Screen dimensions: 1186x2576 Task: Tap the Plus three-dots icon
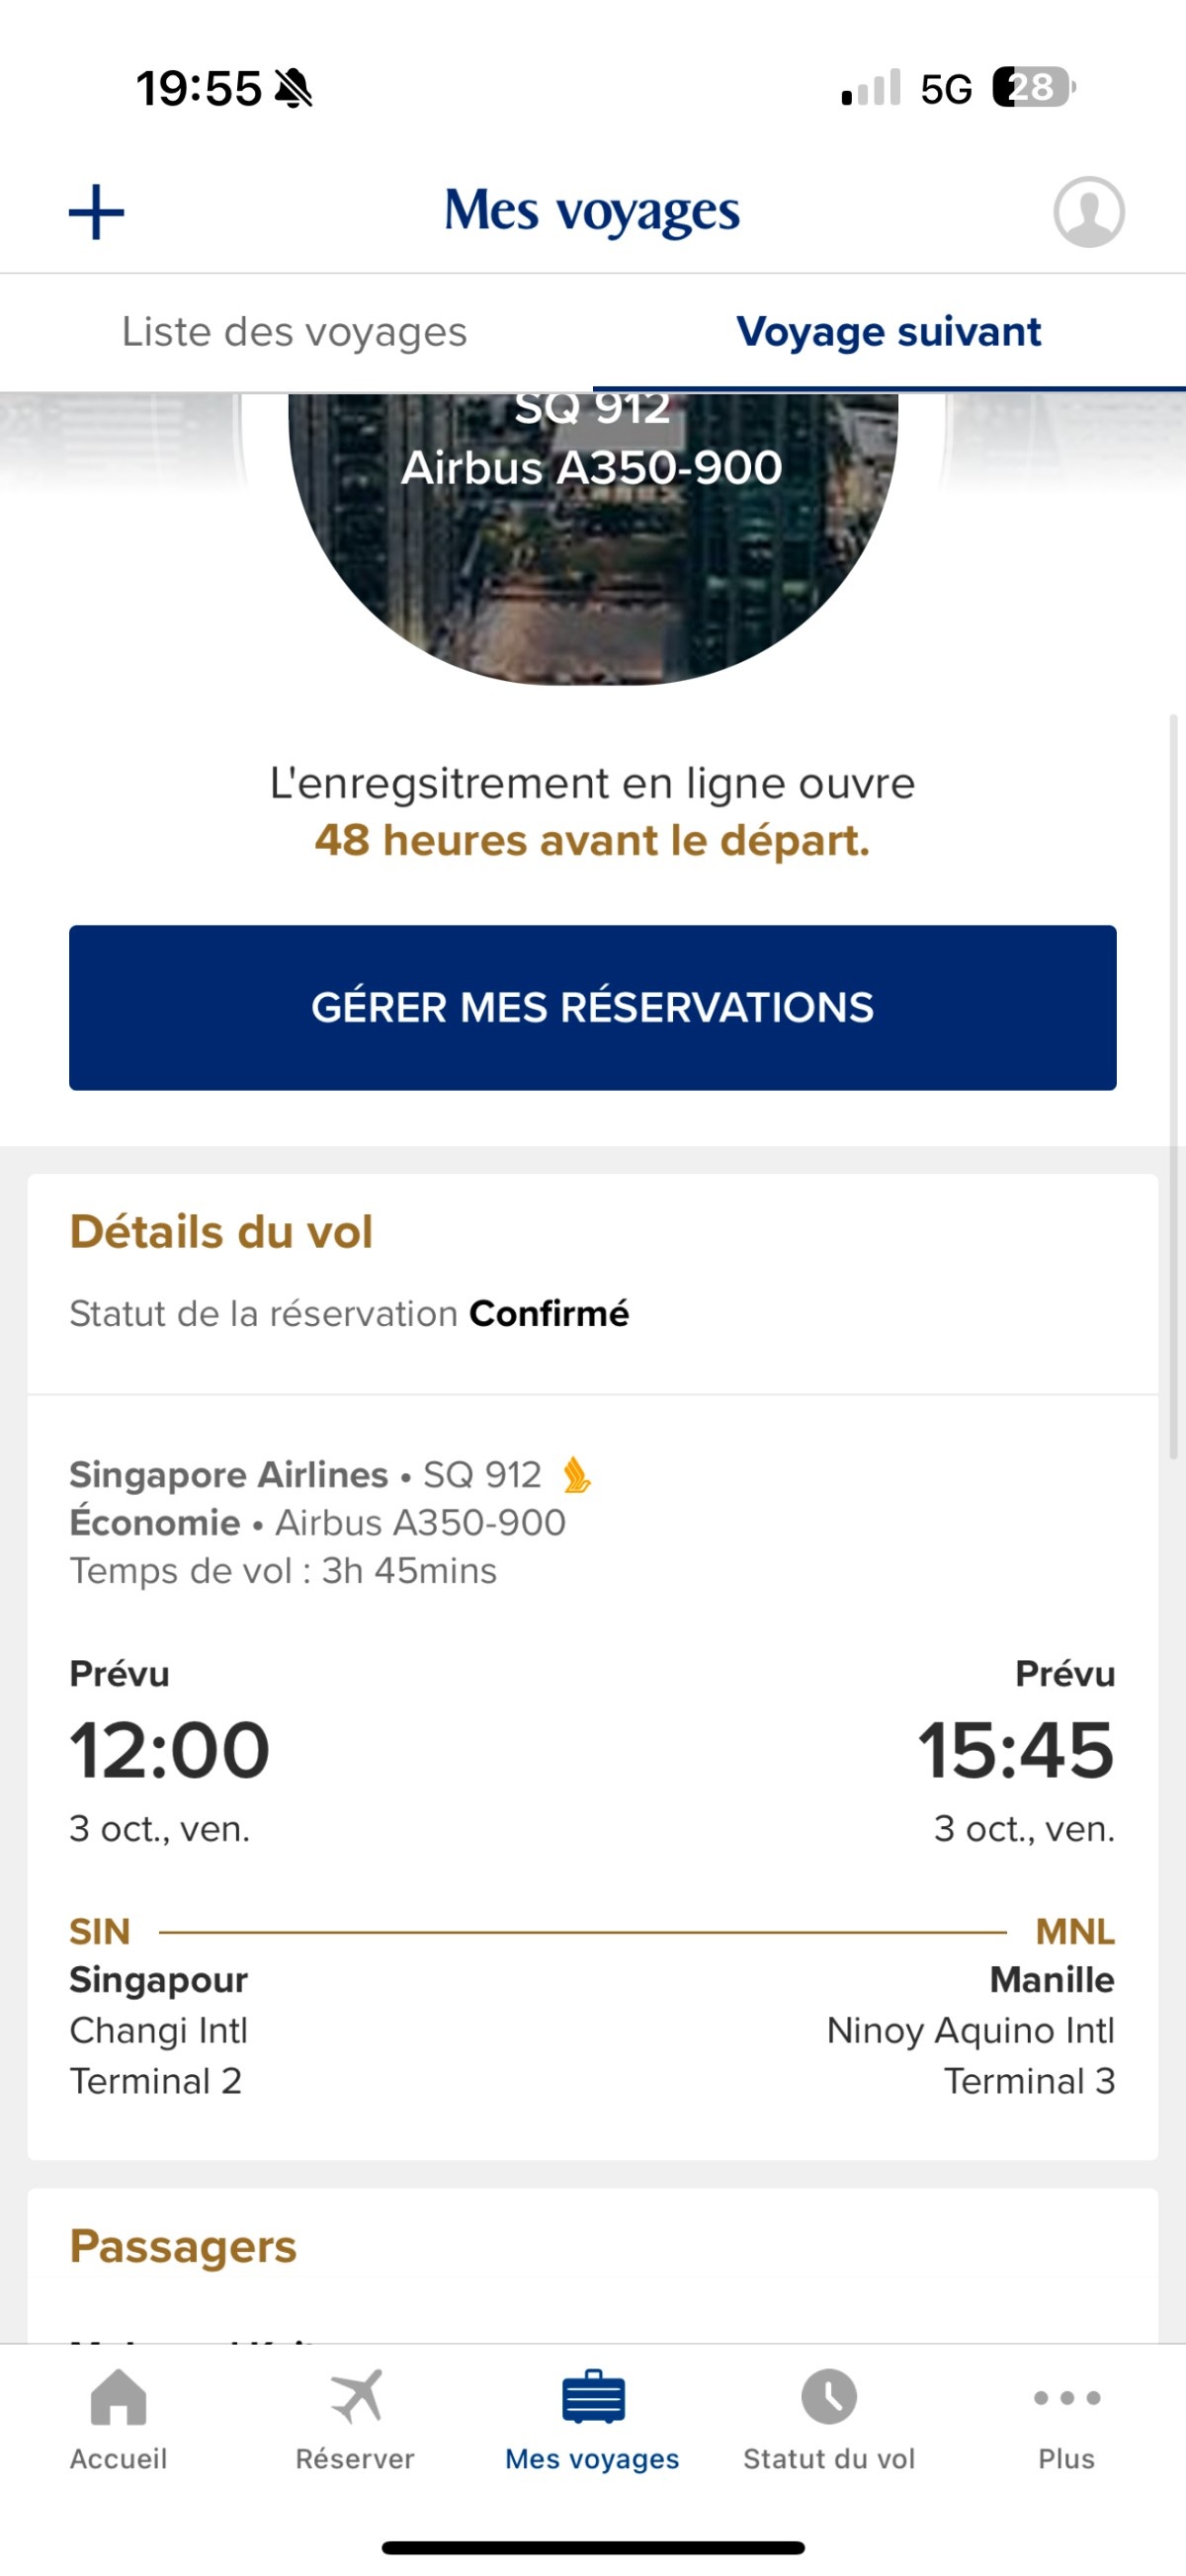1066,2398
